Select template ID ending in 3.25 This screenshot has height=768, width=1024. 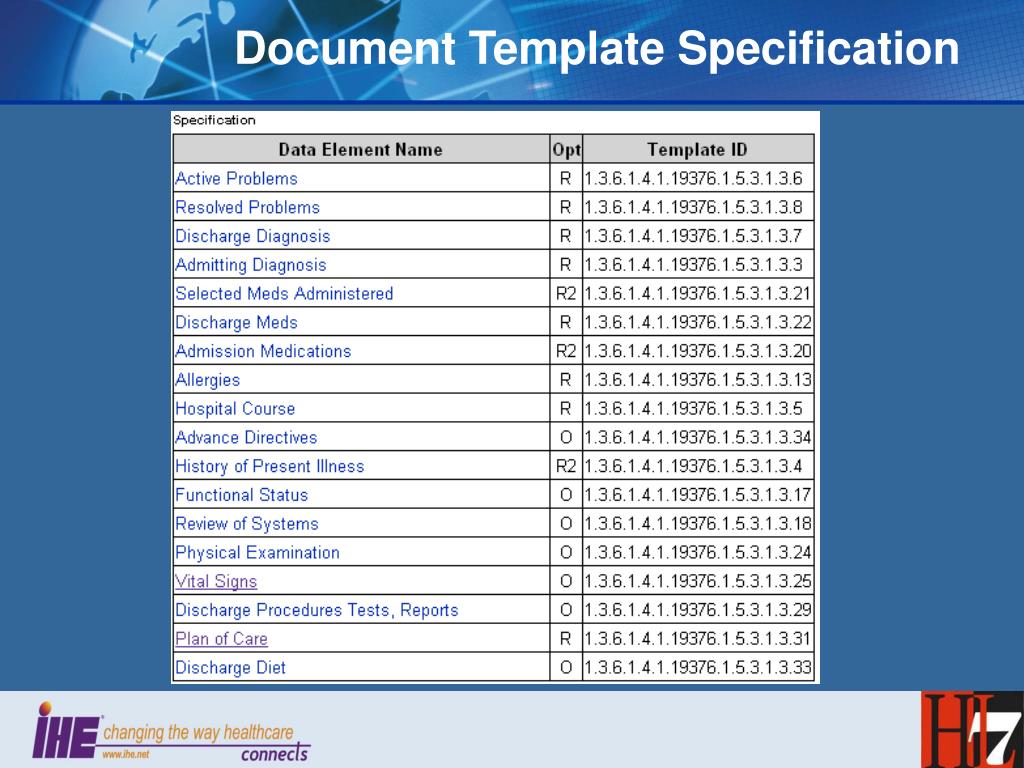697,581
